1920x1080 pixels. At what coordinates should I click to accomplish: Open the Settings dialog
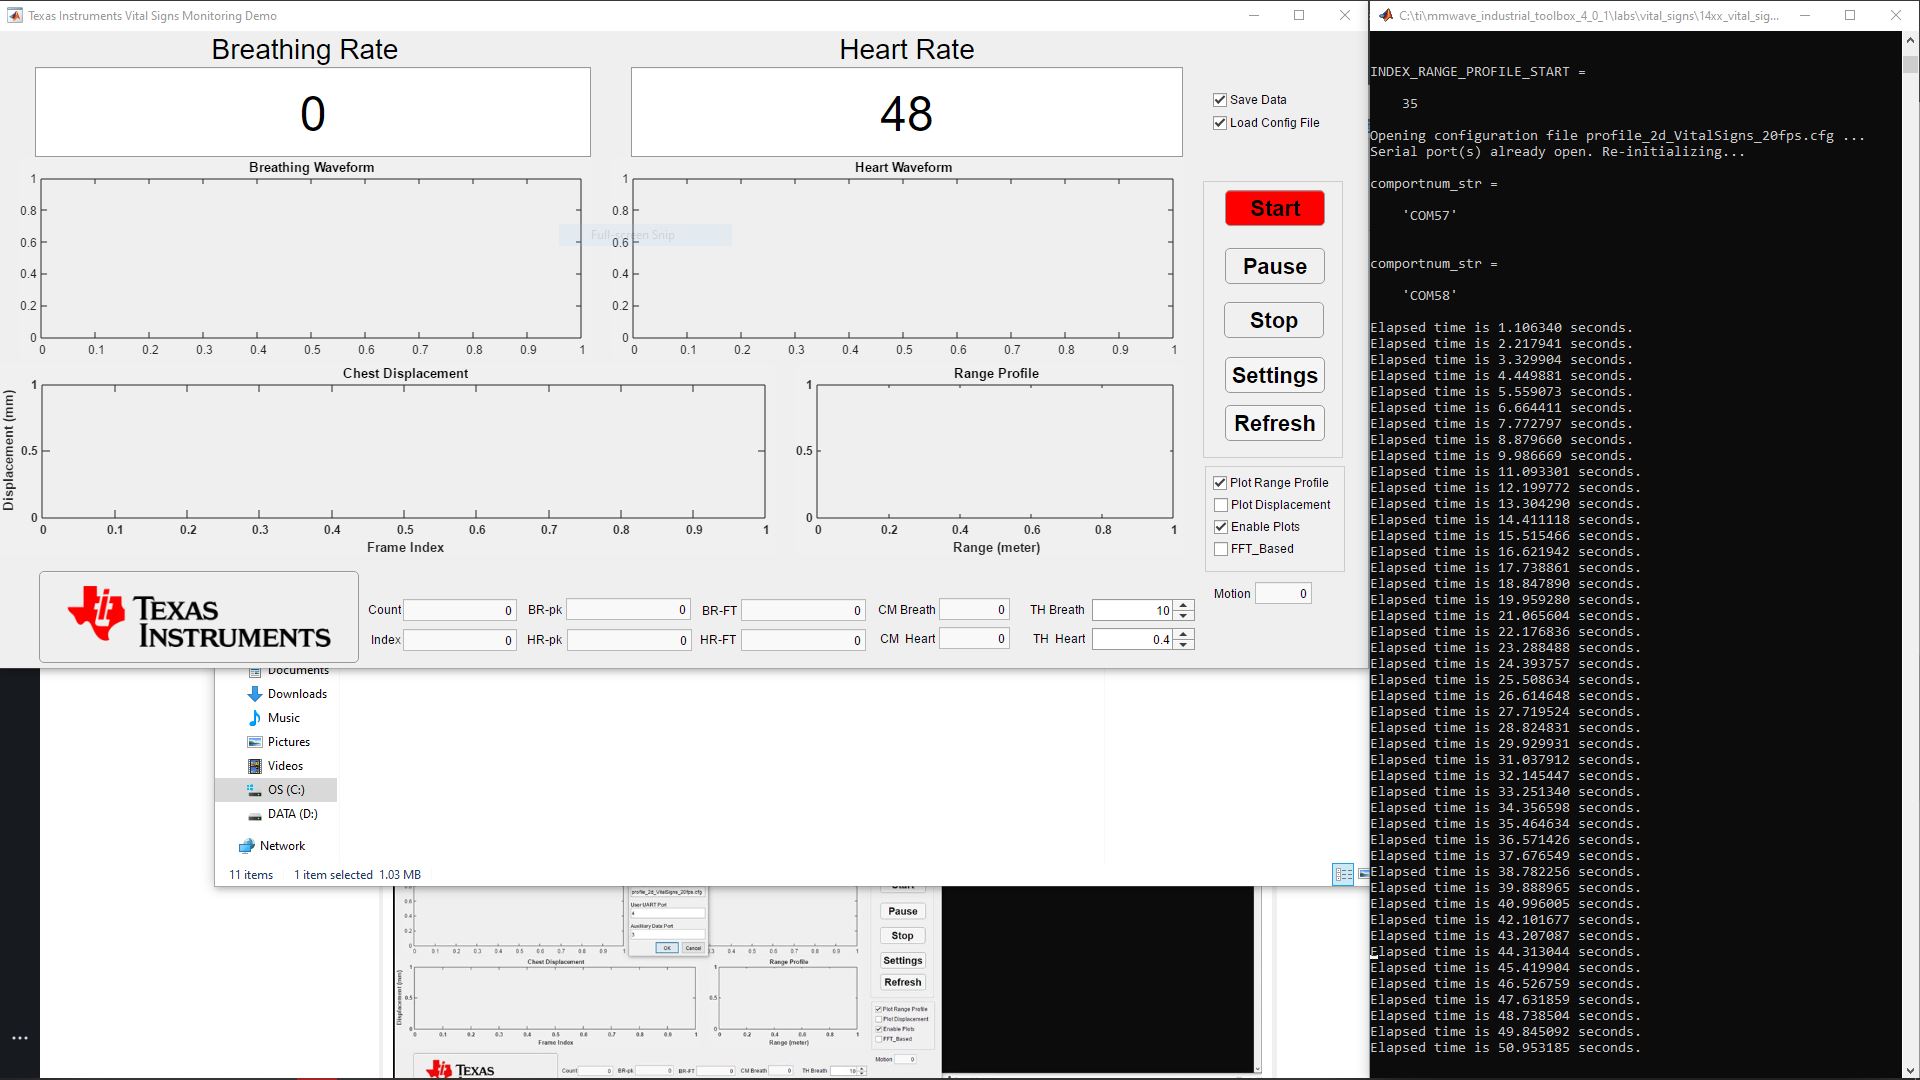tap(1273, 374)
